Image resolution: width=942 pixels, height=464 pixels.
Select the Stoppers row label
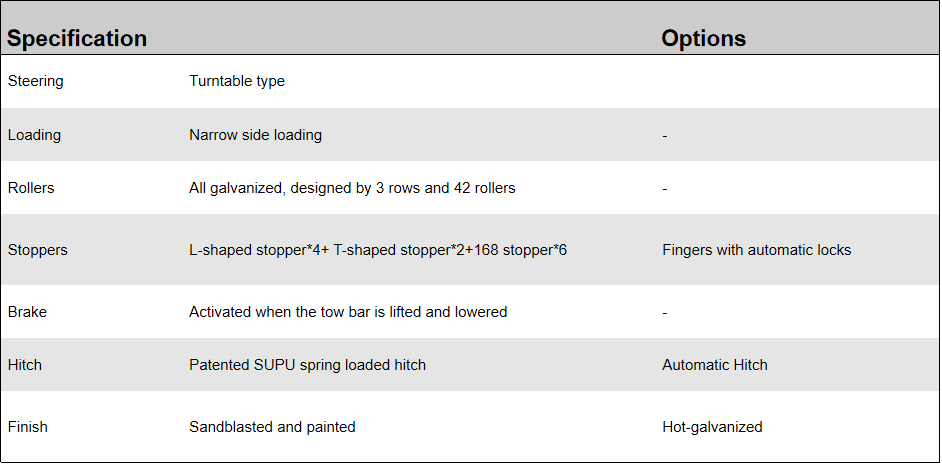click(37, 250)
